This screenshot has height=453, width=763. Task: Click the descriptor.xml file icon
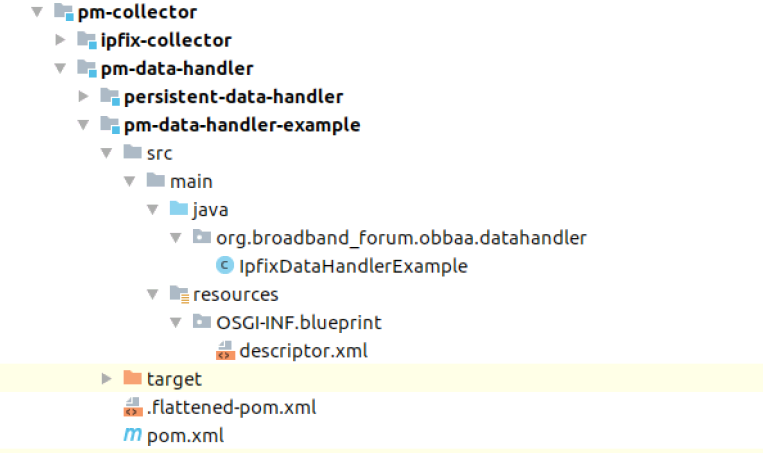pos(225,351)
